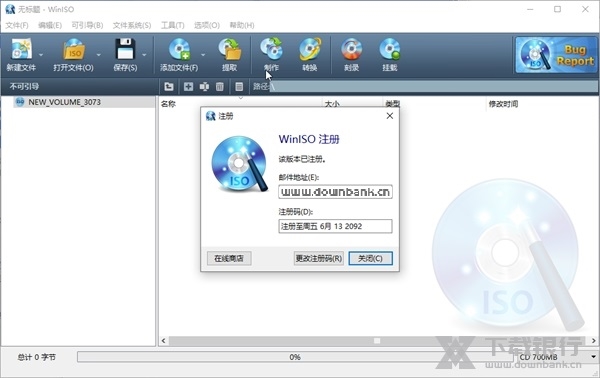Open the dropdown arrow next to 添加文件(F)
600x378 pixels.
203,55
